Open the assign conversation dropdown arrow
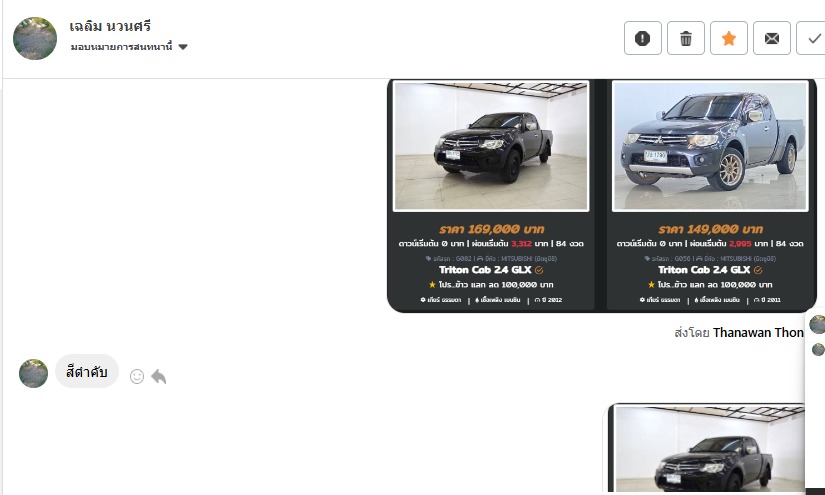Viewport: 825px width, 495px height. pyautogui.click(x=183, y=47)
